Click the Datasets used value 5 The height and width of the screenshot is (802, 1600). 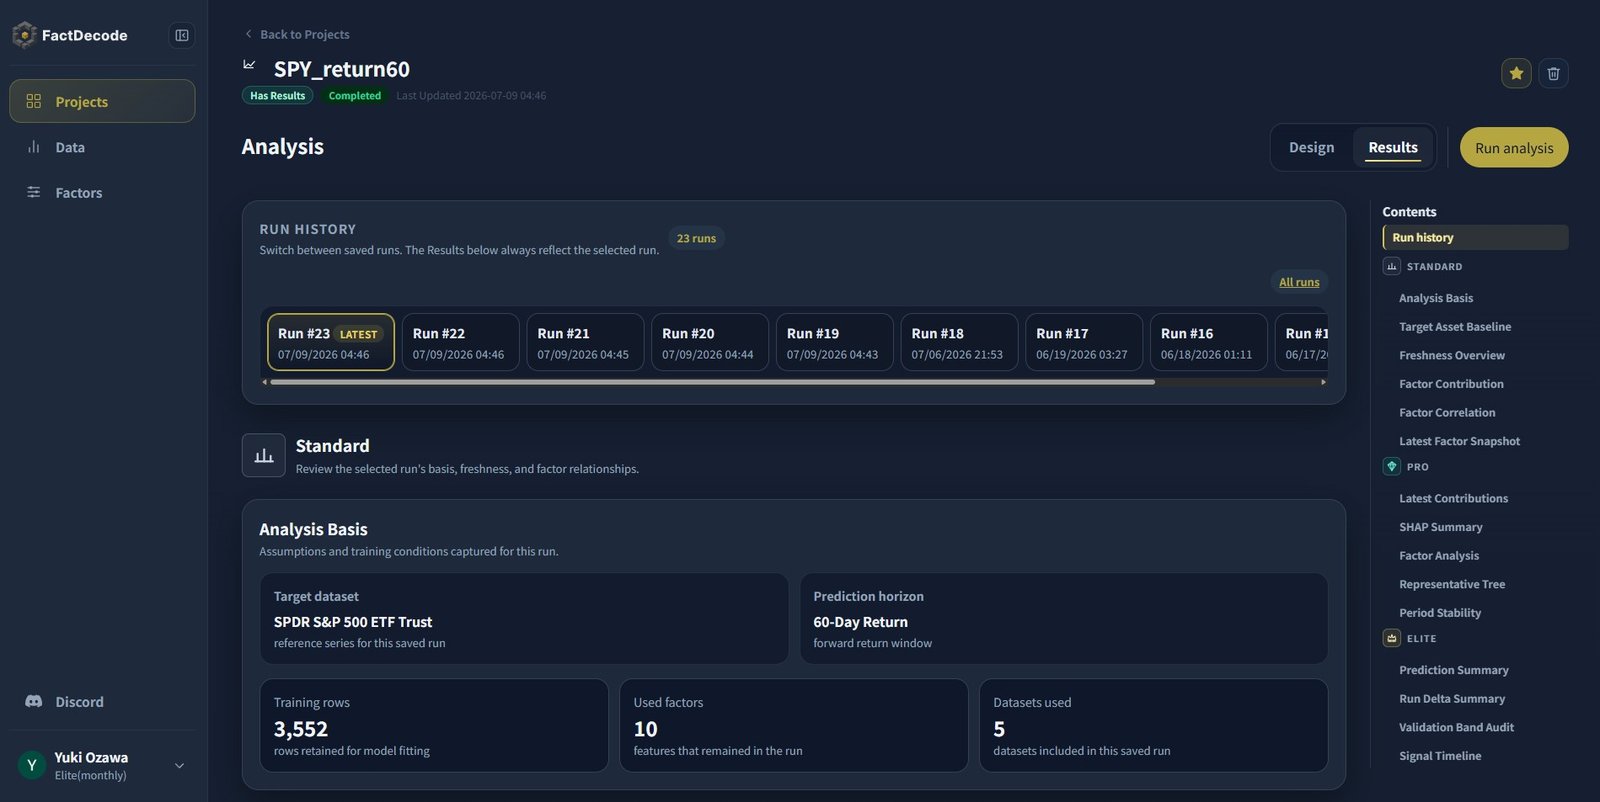[999, 729]
